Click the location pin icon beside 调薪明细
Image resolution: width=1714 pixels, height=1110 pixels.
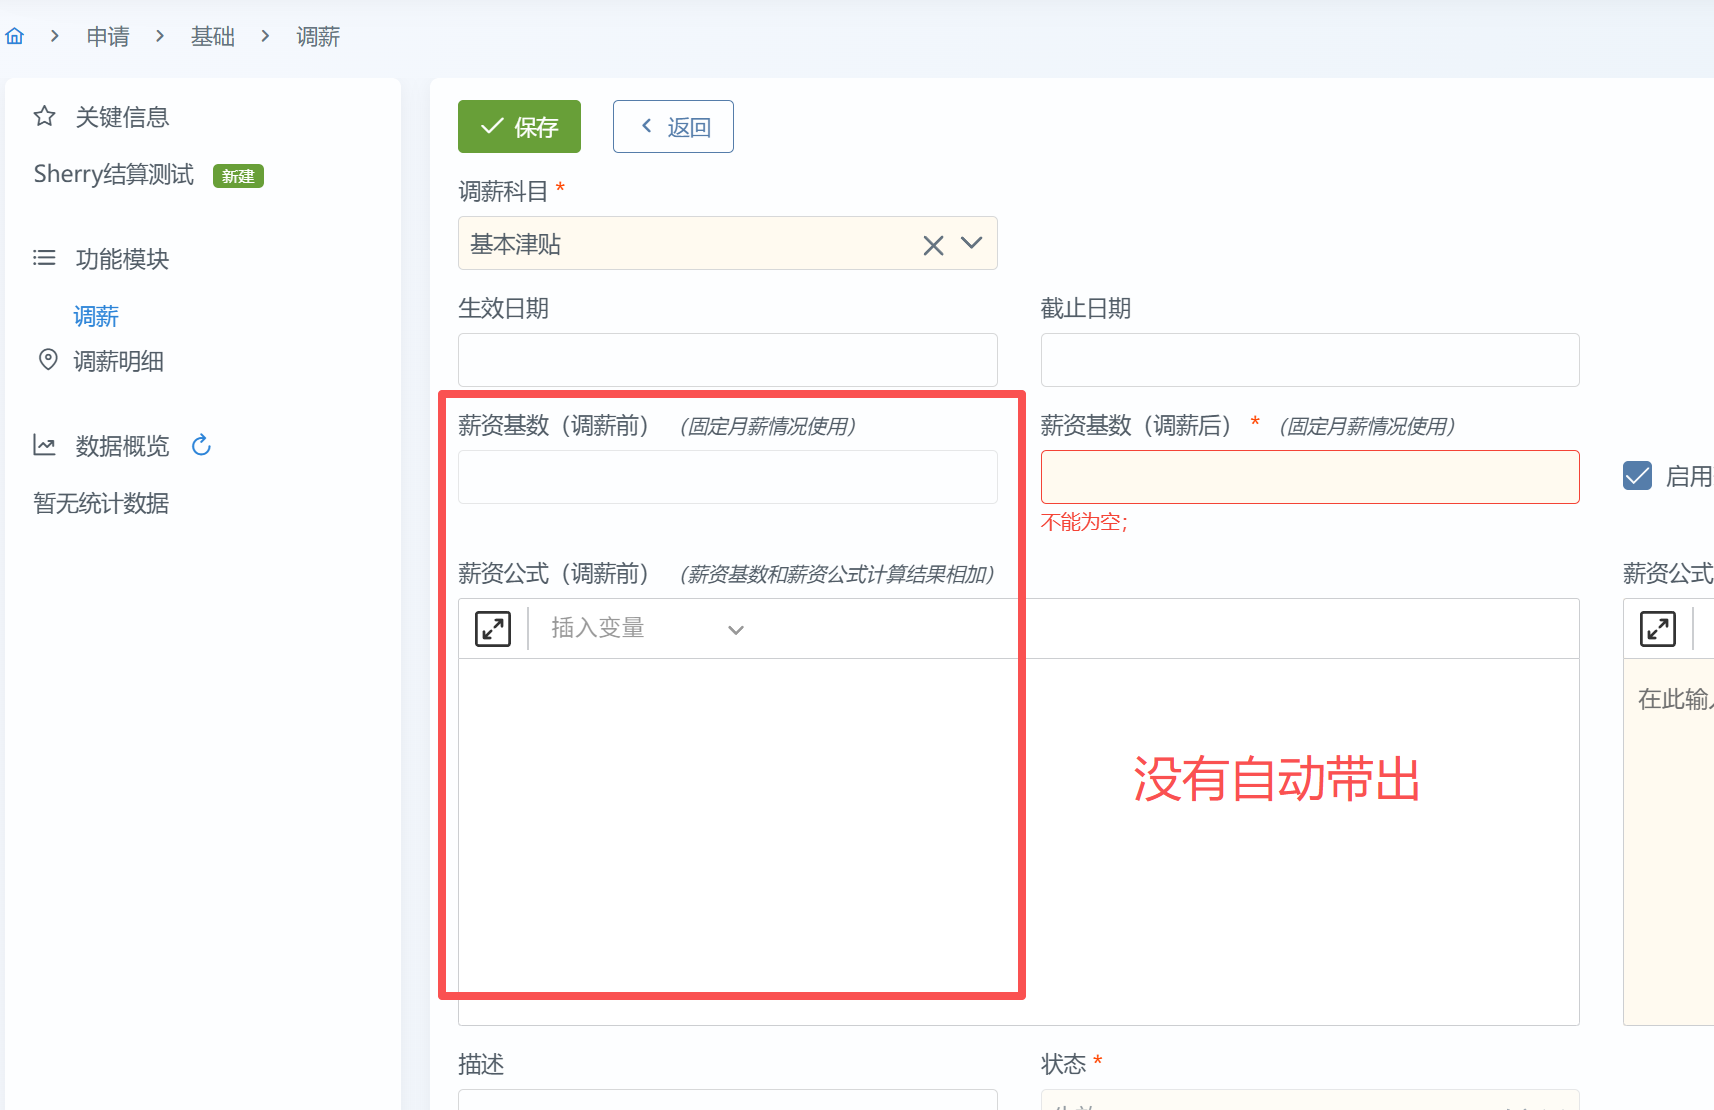[x=47, y=360]
